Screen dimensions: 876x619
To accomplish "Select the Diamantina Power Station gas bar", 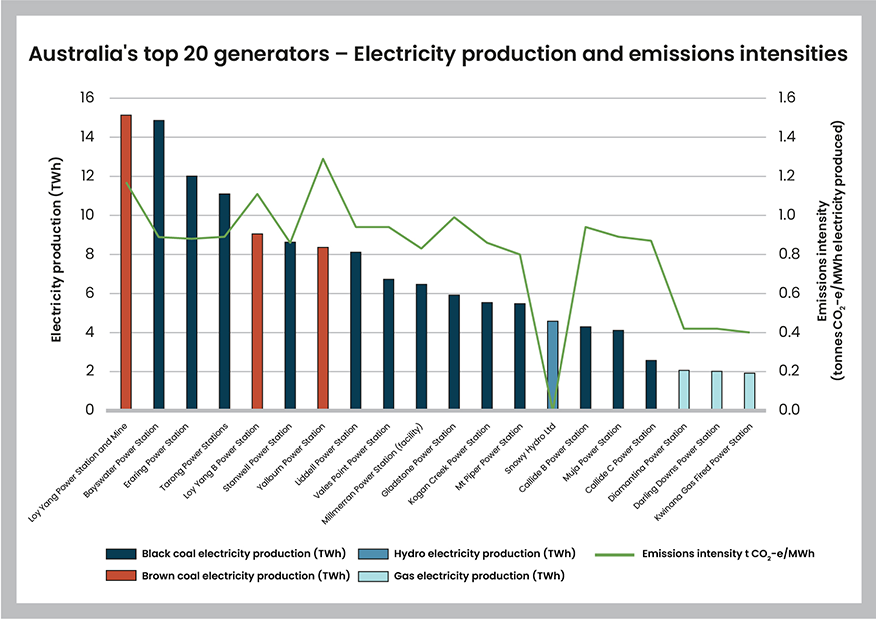I will pyautogui.click(x=686, y=390).
